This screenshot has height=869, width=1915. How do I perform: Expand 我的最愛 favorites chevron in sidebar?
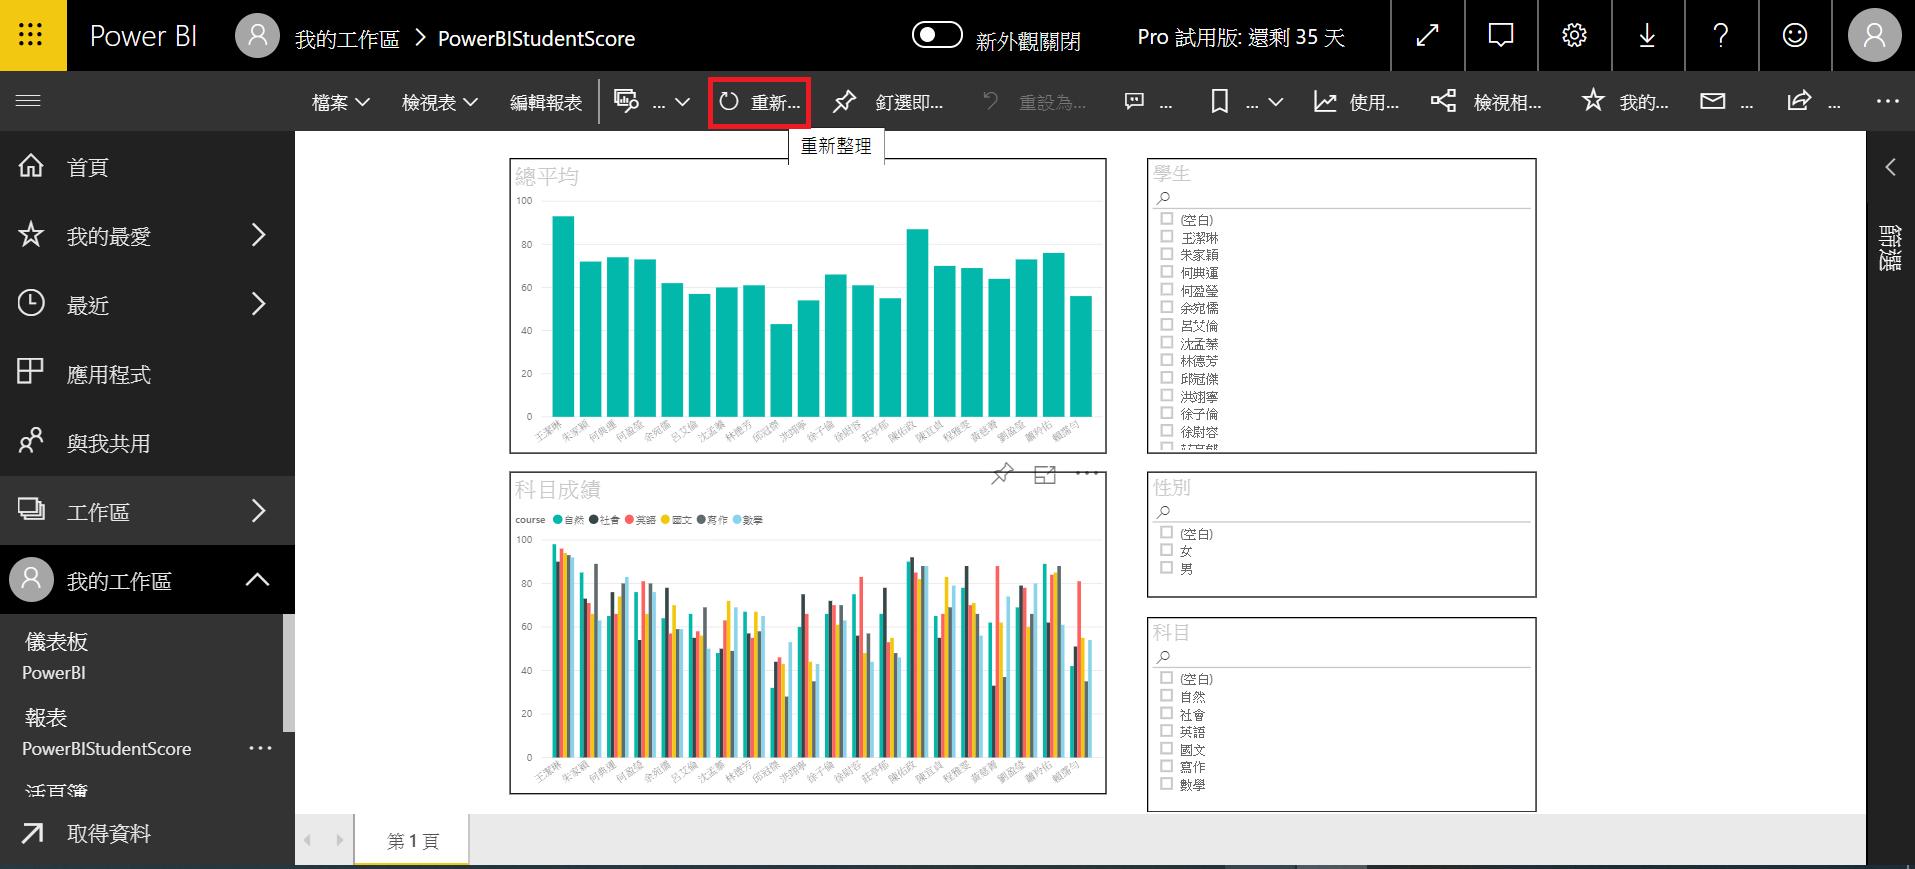258,235
